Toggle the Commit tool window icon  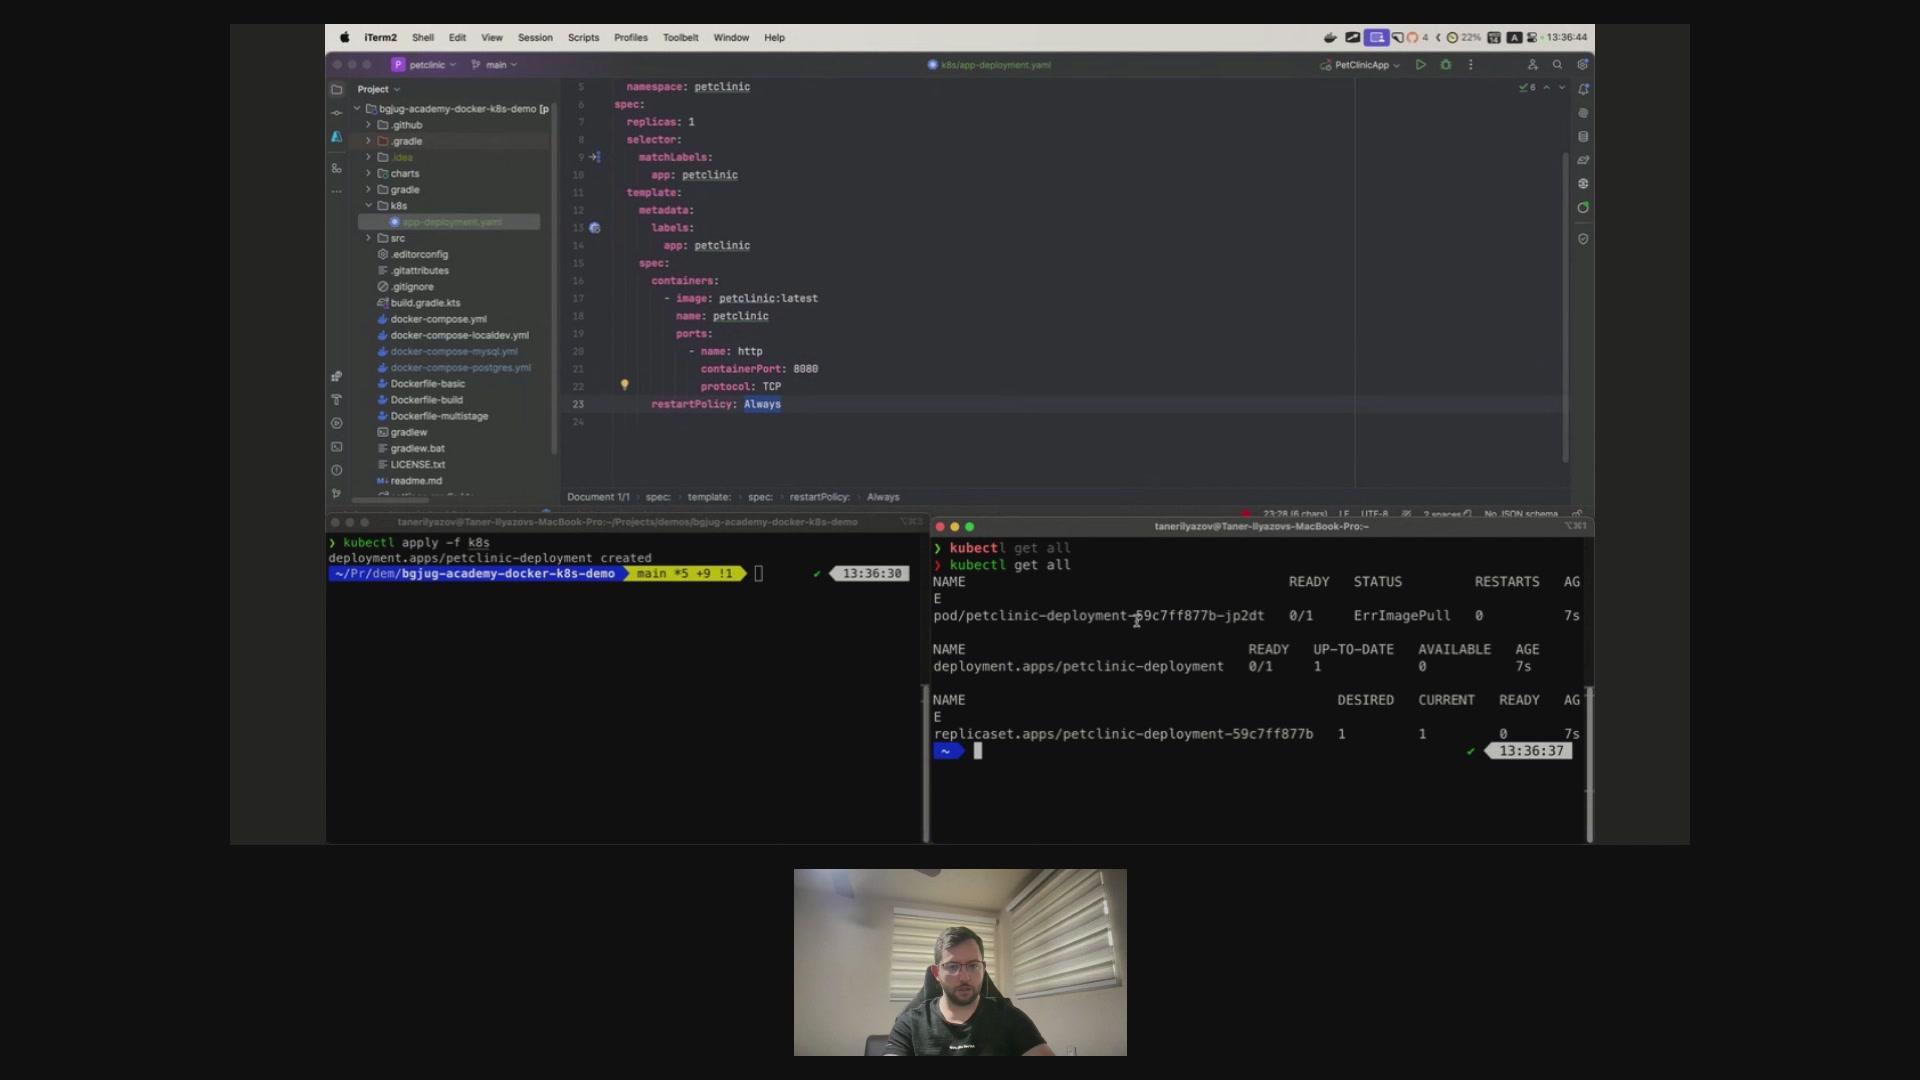[337, 113]
